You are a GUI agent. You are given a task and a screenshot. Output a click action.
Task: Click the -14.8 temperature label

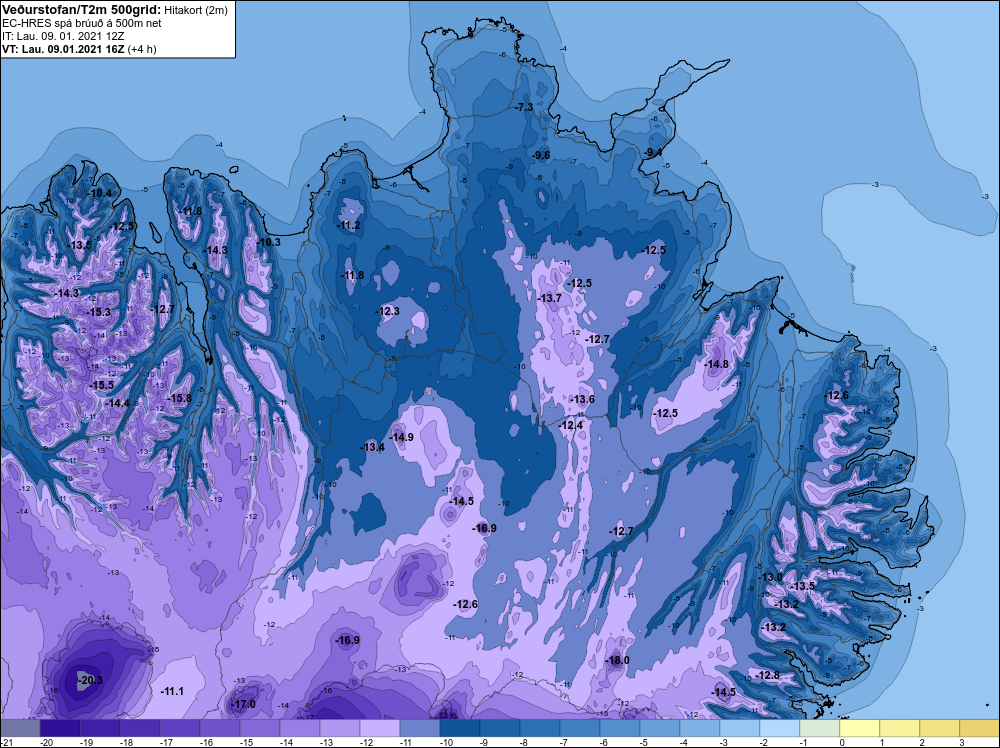click(717, 364)
